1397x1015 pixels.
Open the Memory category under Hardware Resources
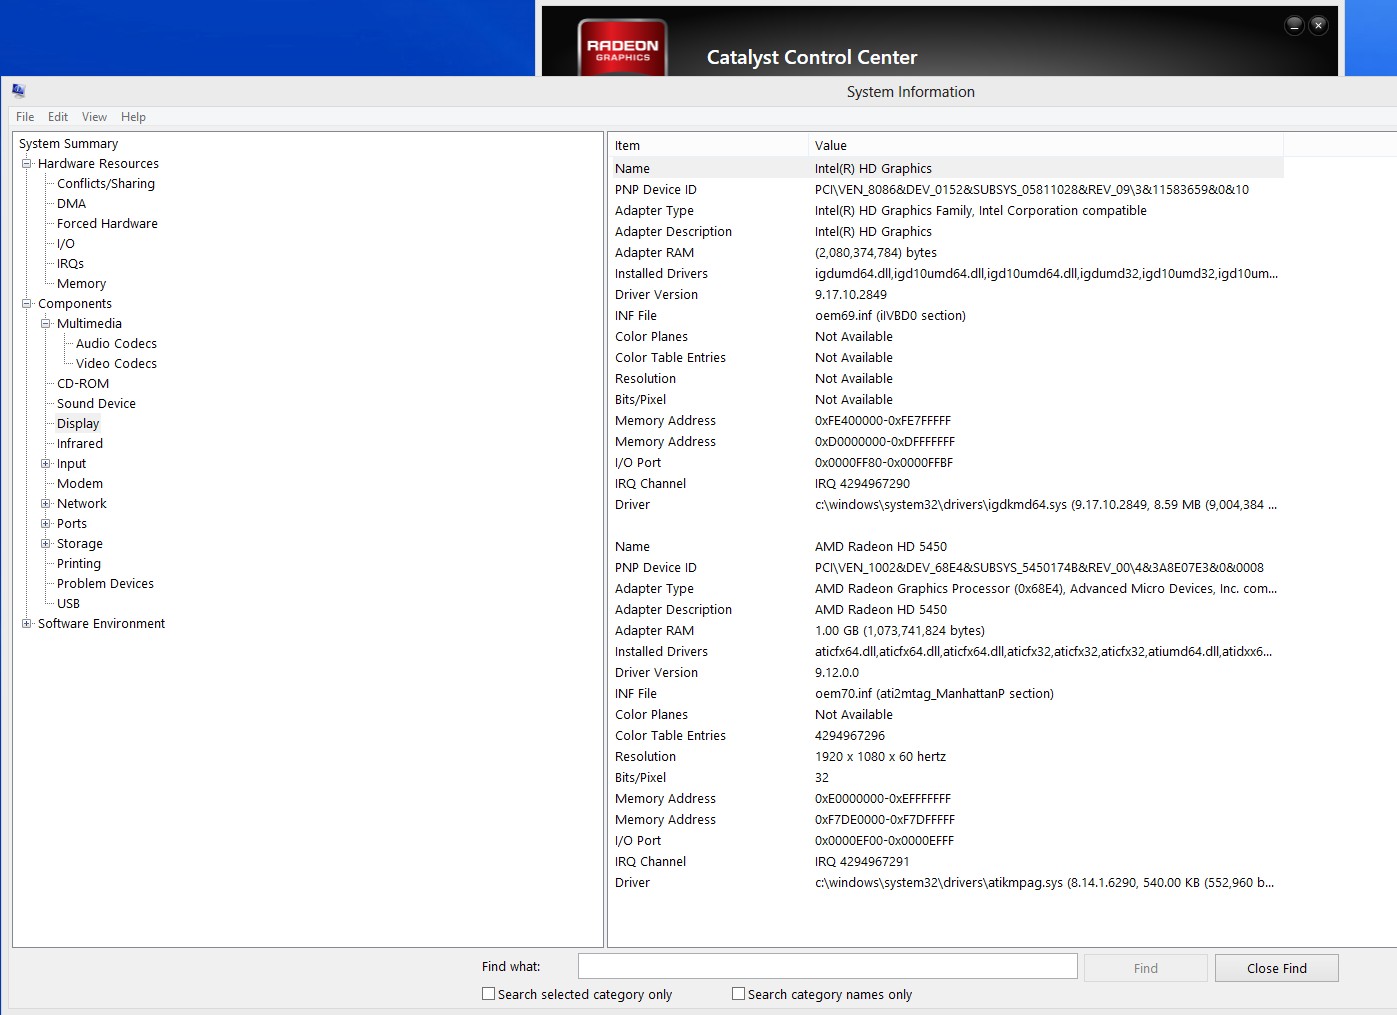click(81, 283)
